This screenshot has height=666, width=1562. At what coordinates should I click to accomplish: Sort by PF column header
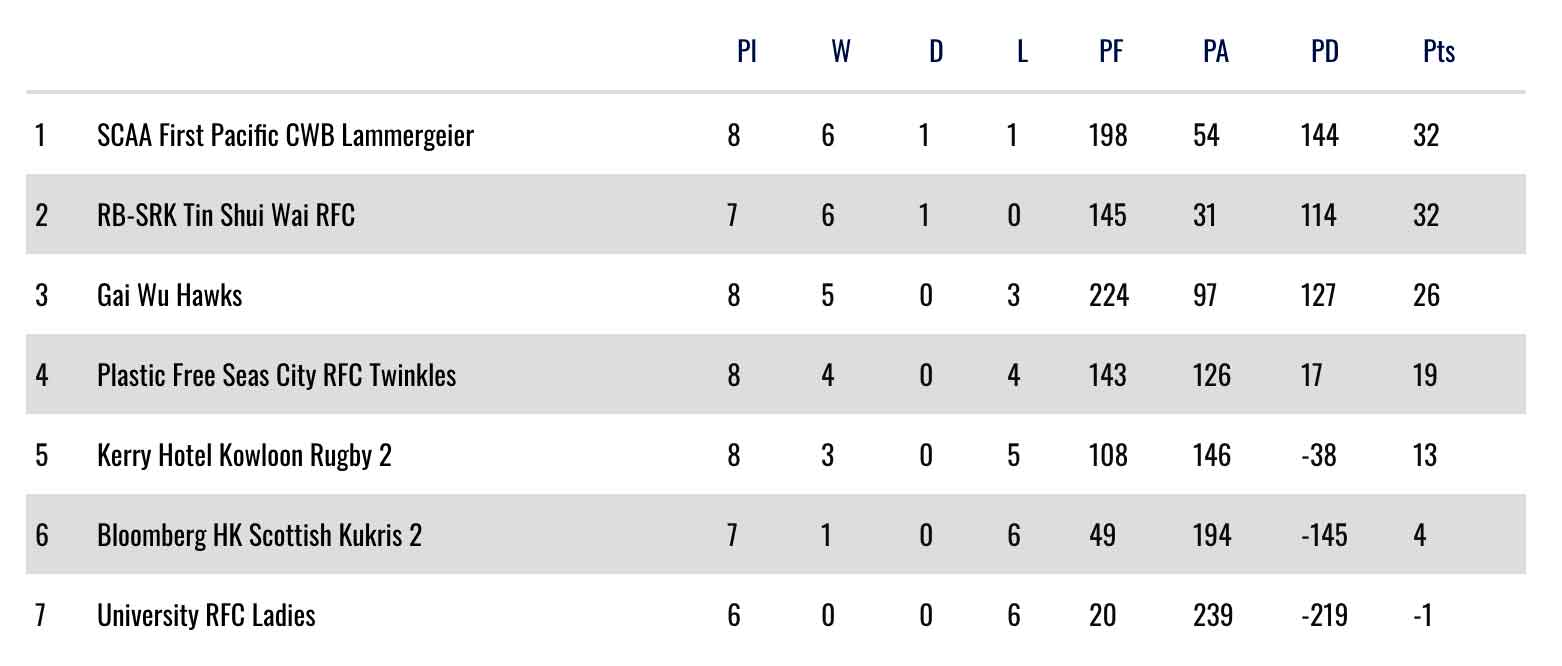coord(1111,52)
